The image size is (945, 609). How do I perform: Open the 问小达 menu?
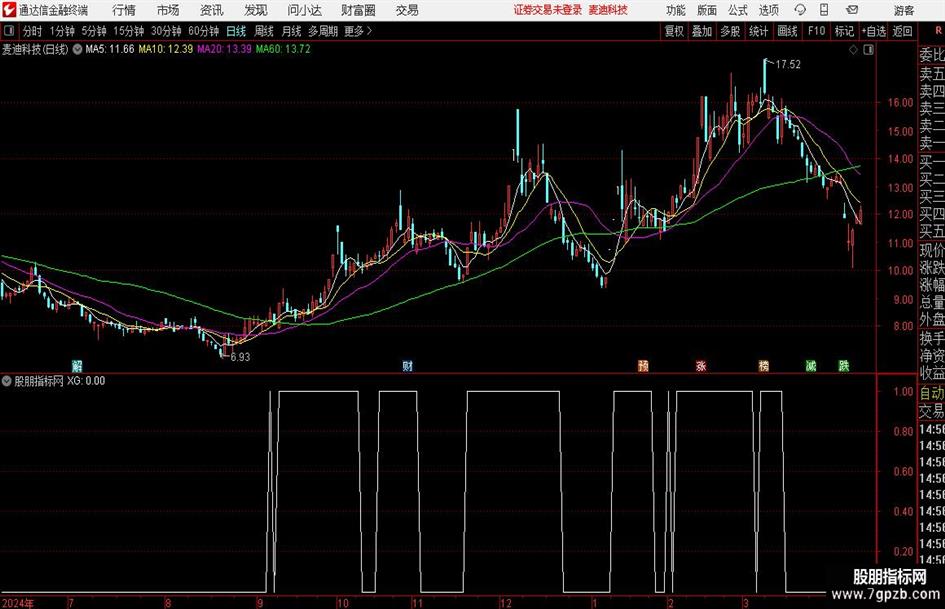(304, 10)
